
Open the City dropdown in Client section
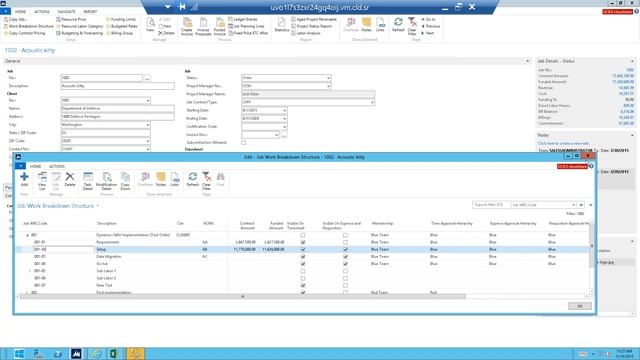[147, 124]
